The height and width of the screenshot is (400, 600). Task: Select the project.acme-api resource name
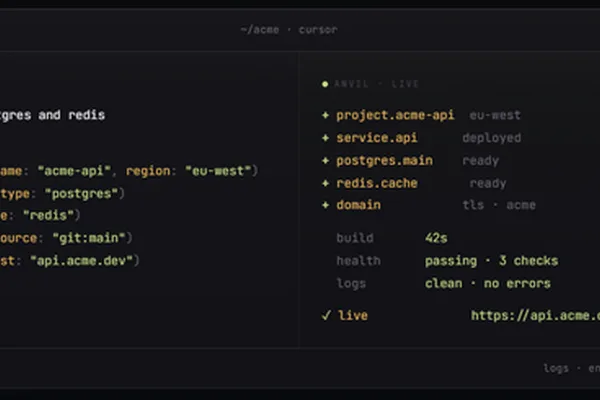[x=395, y=115]
